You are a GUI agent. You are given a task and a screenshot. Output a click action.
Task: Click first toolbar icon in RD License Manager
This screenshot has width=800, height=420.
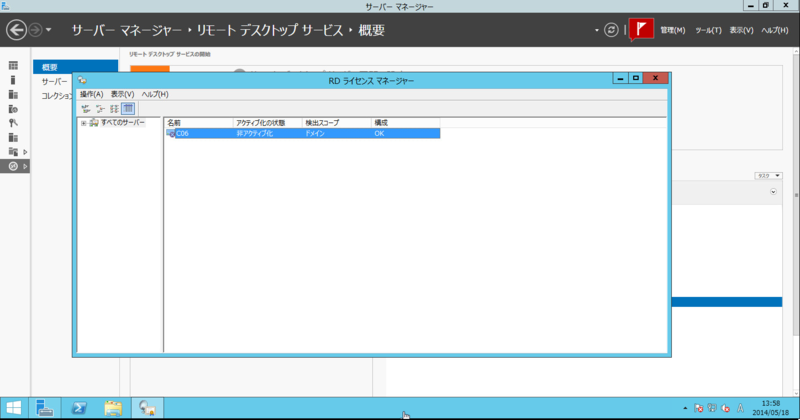pos(86,109)
